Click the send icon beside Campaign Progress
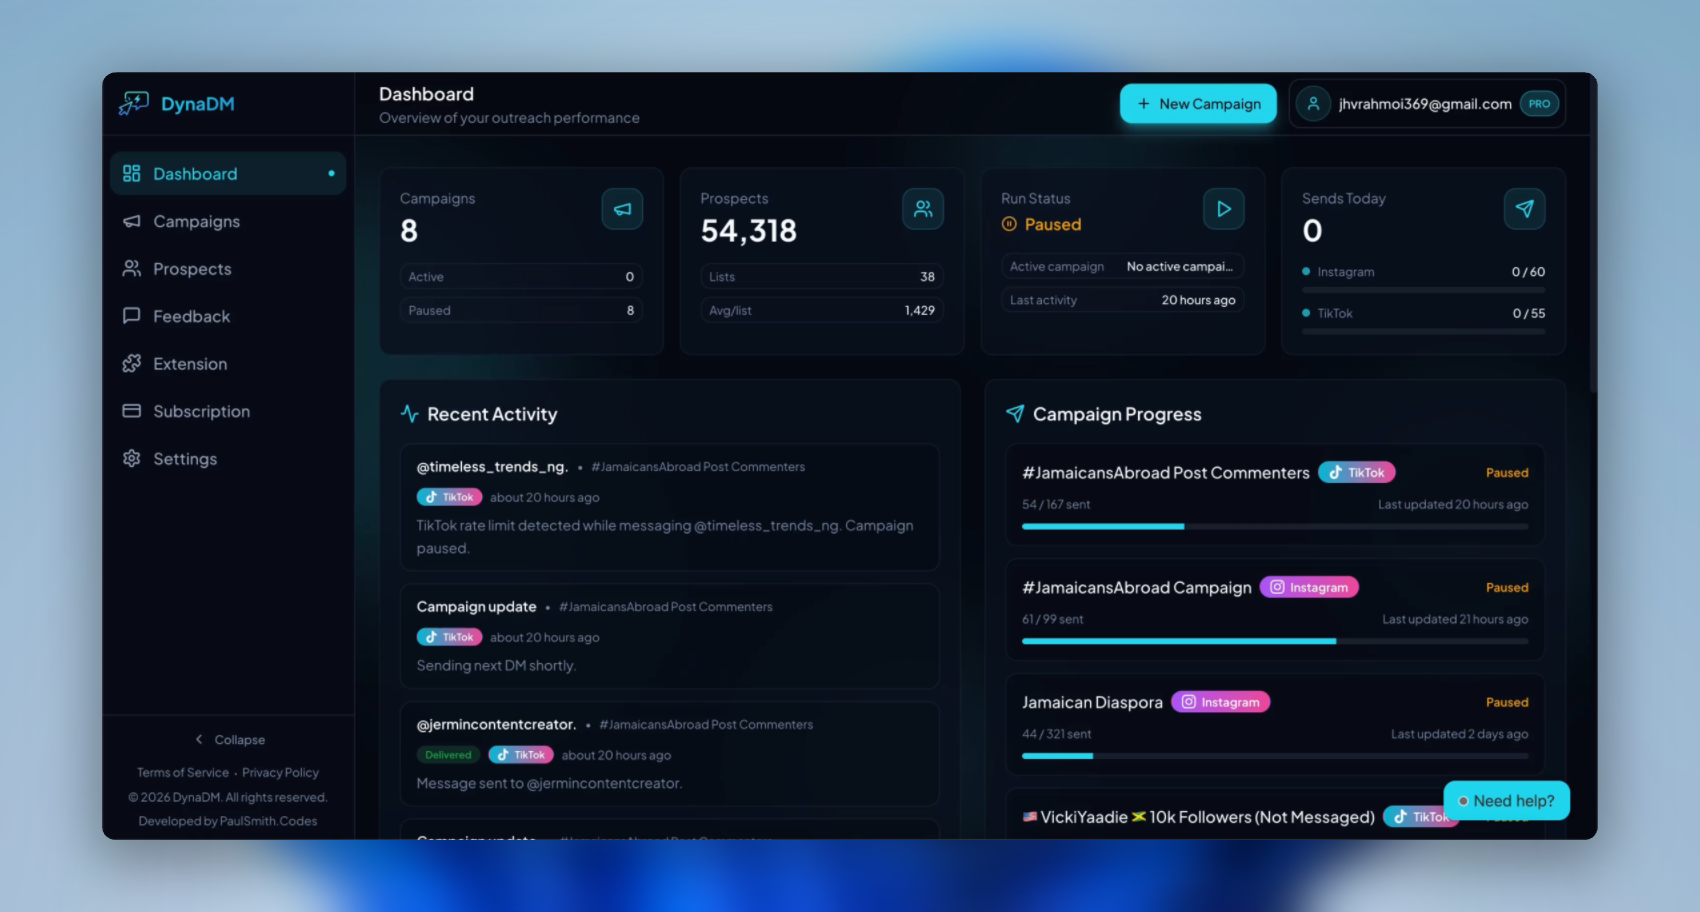The image size is (1700, 912). click(x=1013, y=413)
